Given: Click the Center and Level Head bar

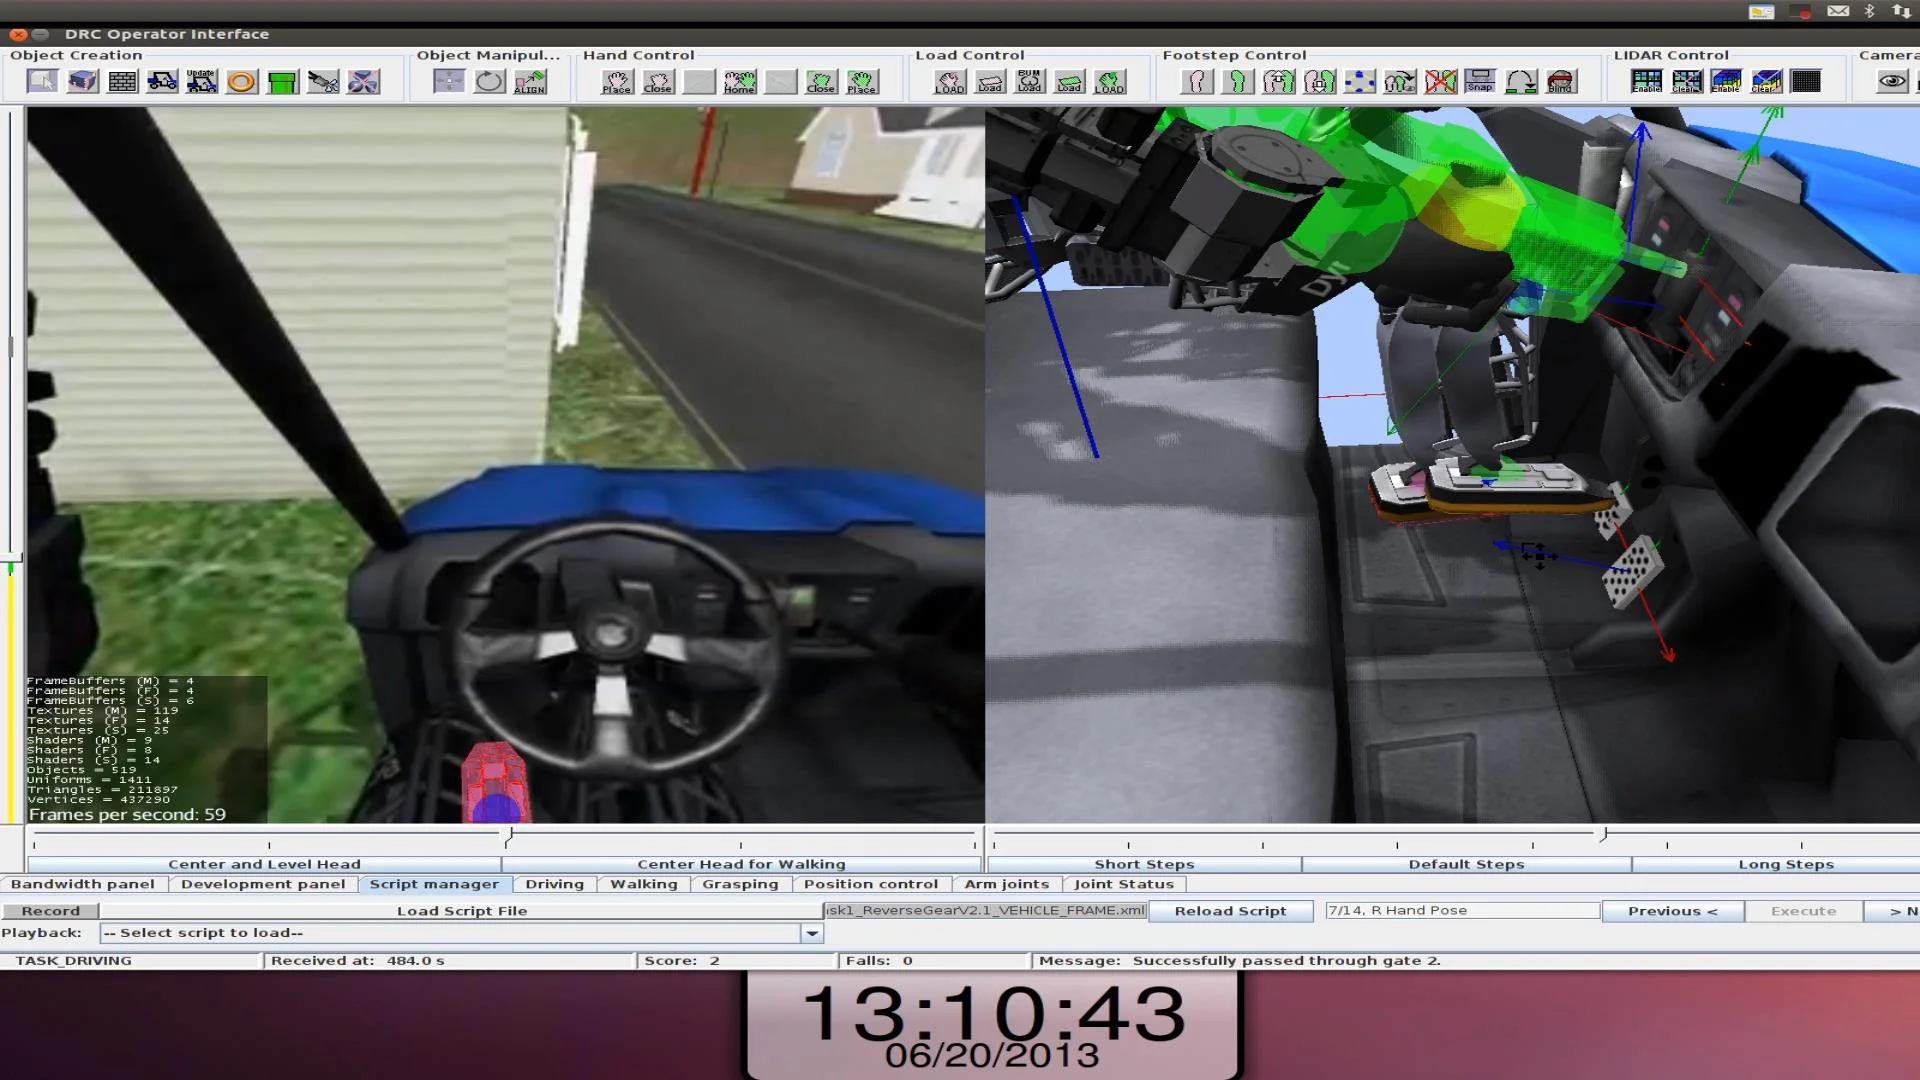Looking at the screenshot, I should (x=265, y=863).
